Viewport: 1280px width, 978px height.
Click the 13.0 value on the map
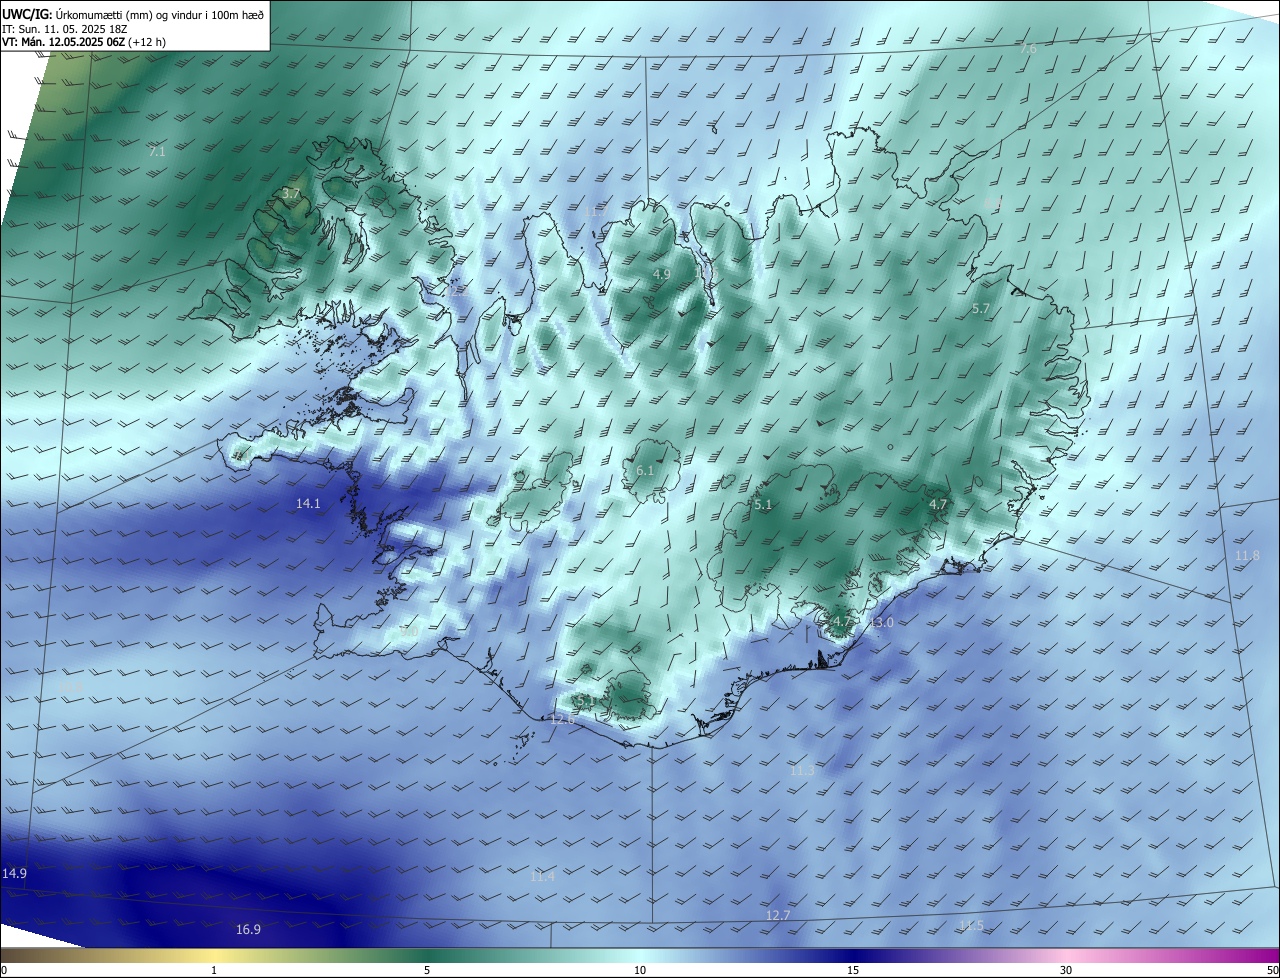pyautogui.click(x=881, y=623)
